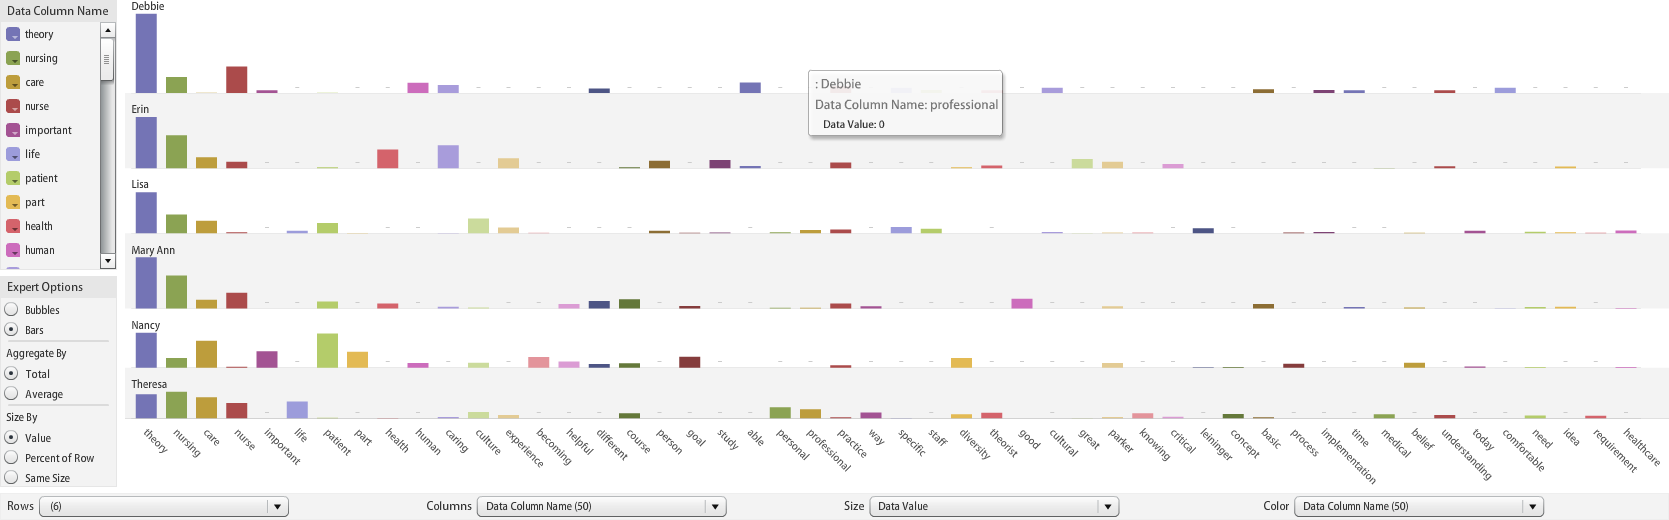The height and width of the screenshot is (520, 1669).
Task: Click the theory legend color icon
Action: pyautogui.click(x=13, y=34)
